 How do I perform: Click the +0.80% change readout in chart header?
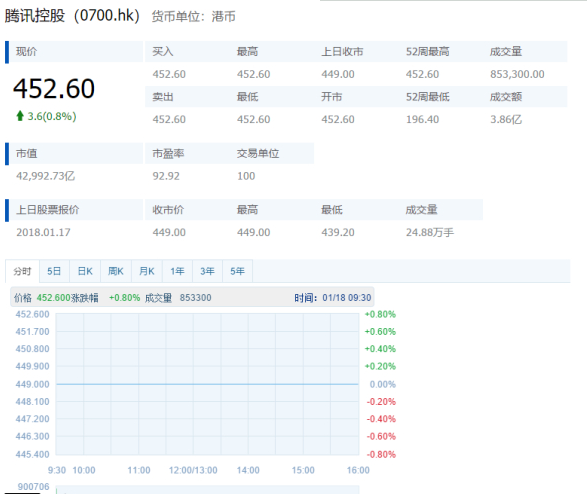124,298
